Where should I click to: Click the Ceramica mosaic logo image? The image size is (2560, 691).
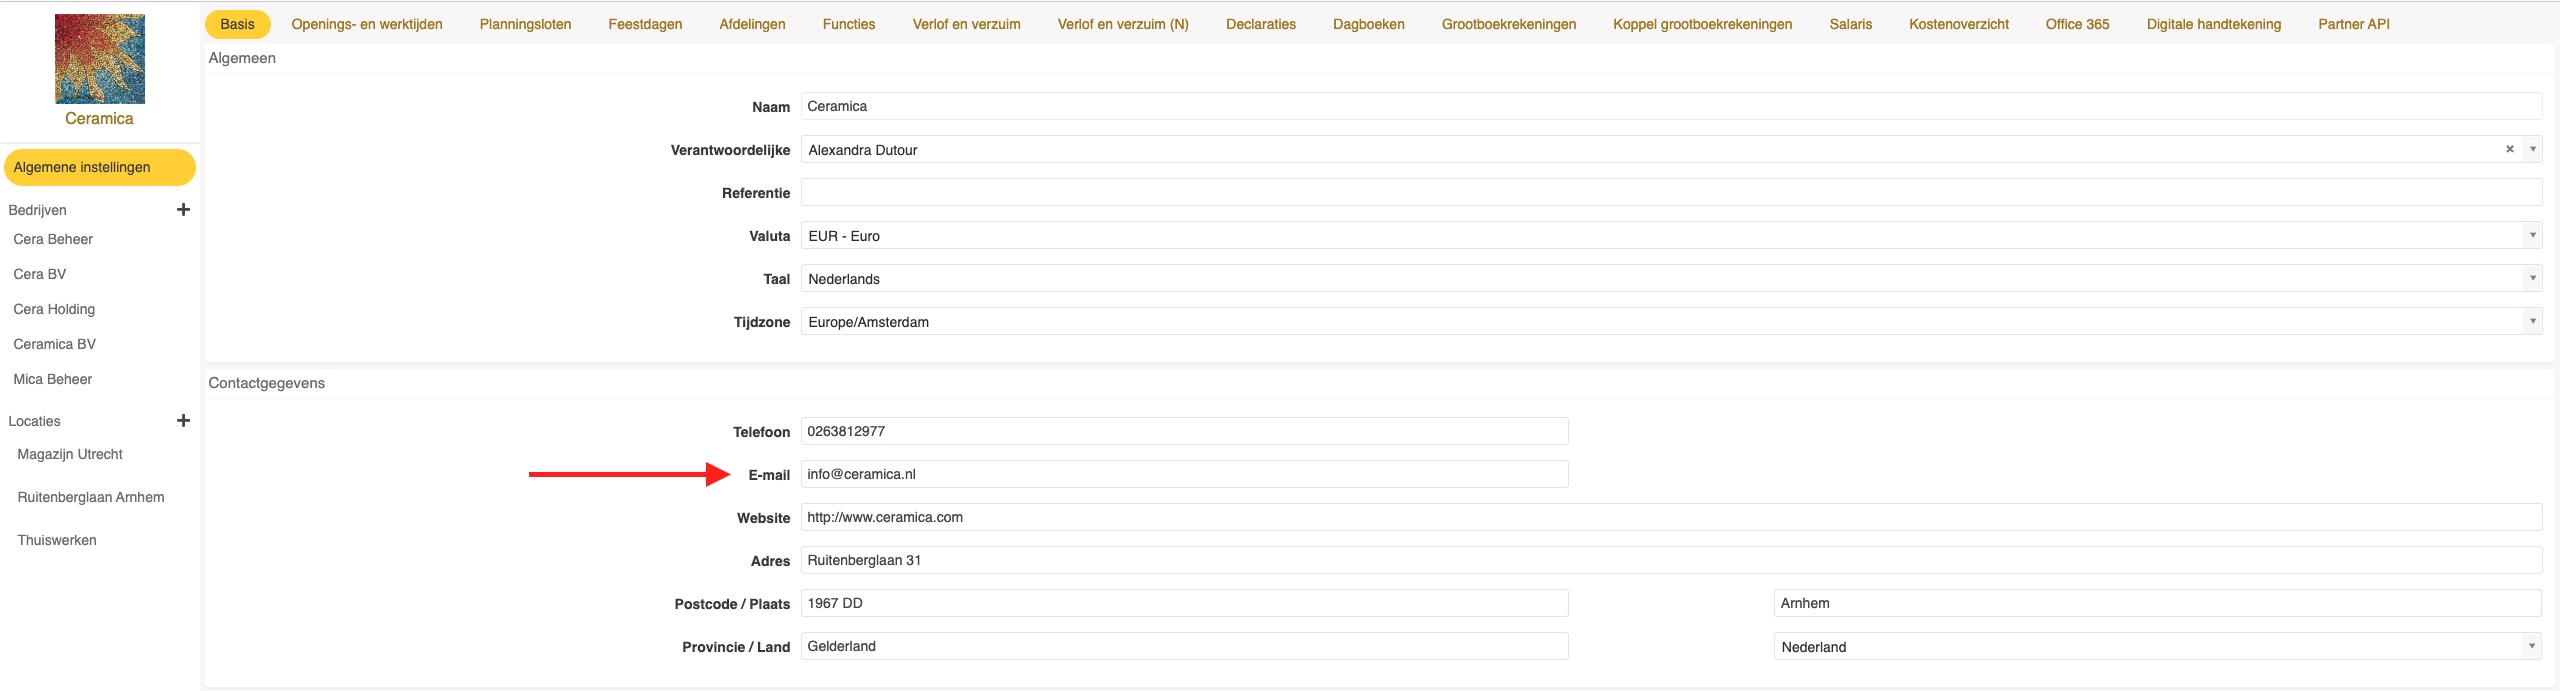(x=100, y=59)
